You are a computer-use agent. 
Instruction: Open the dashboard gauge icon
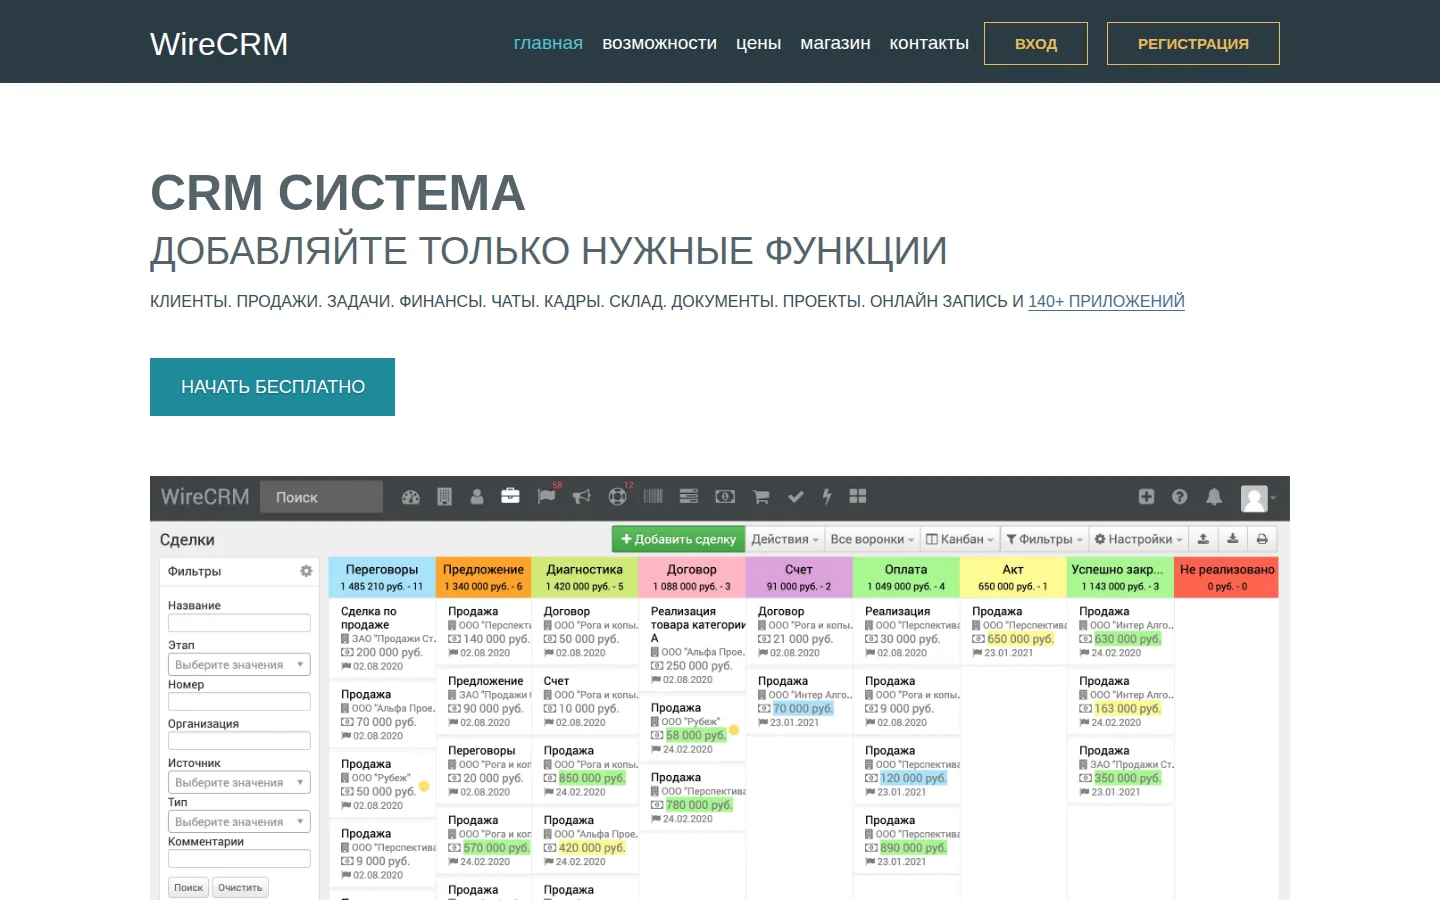[411, 497]
